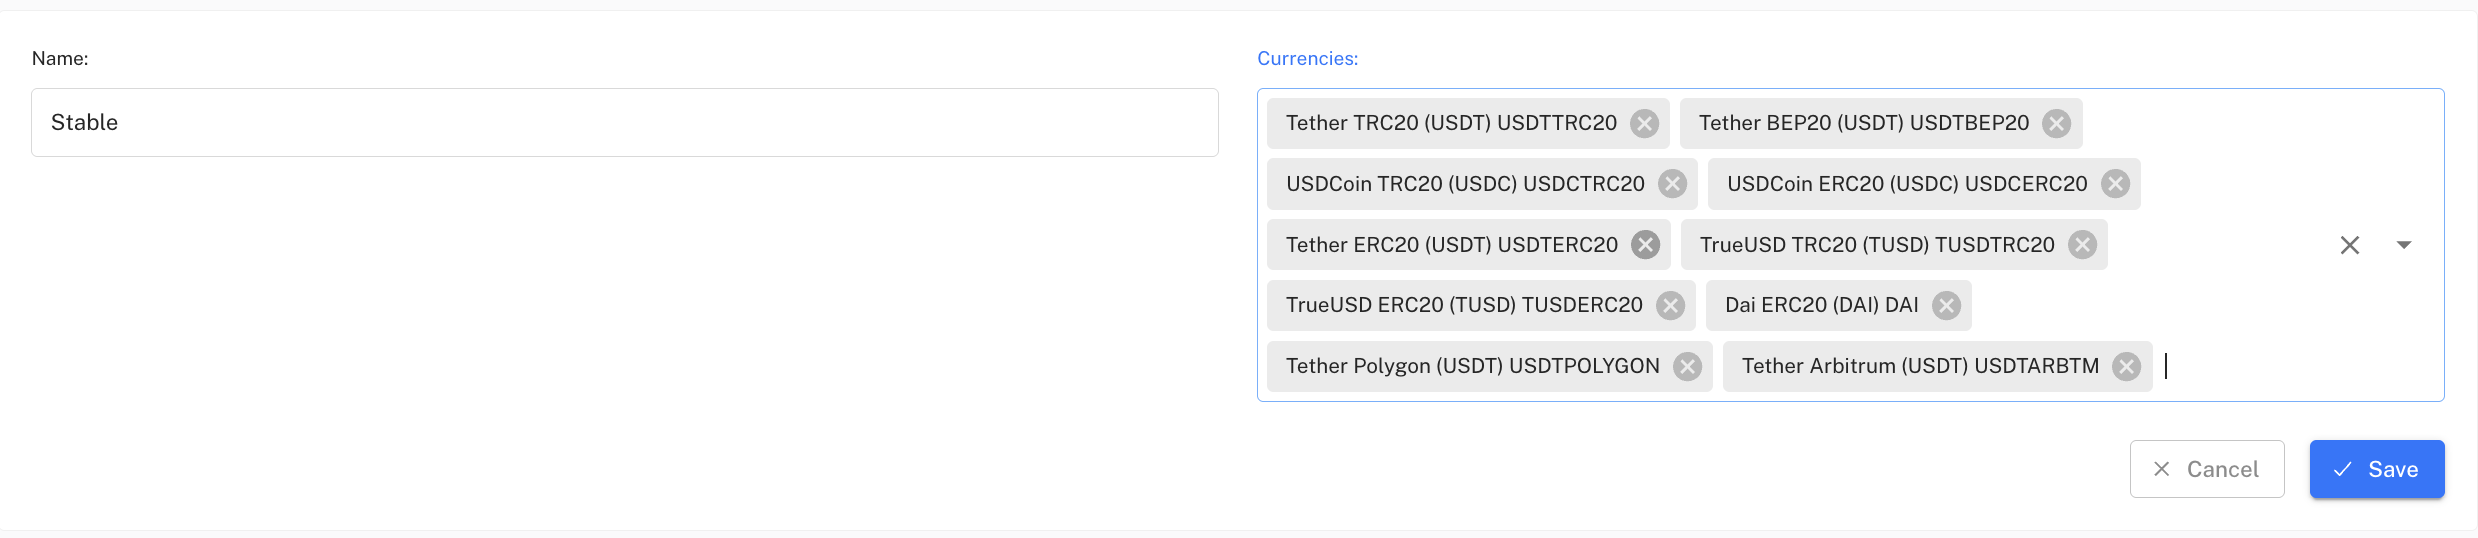Click the Dai ERC20 (DAI) DAI chip label
This screenshot has height=538, width=2478.
click(1821, 305)
